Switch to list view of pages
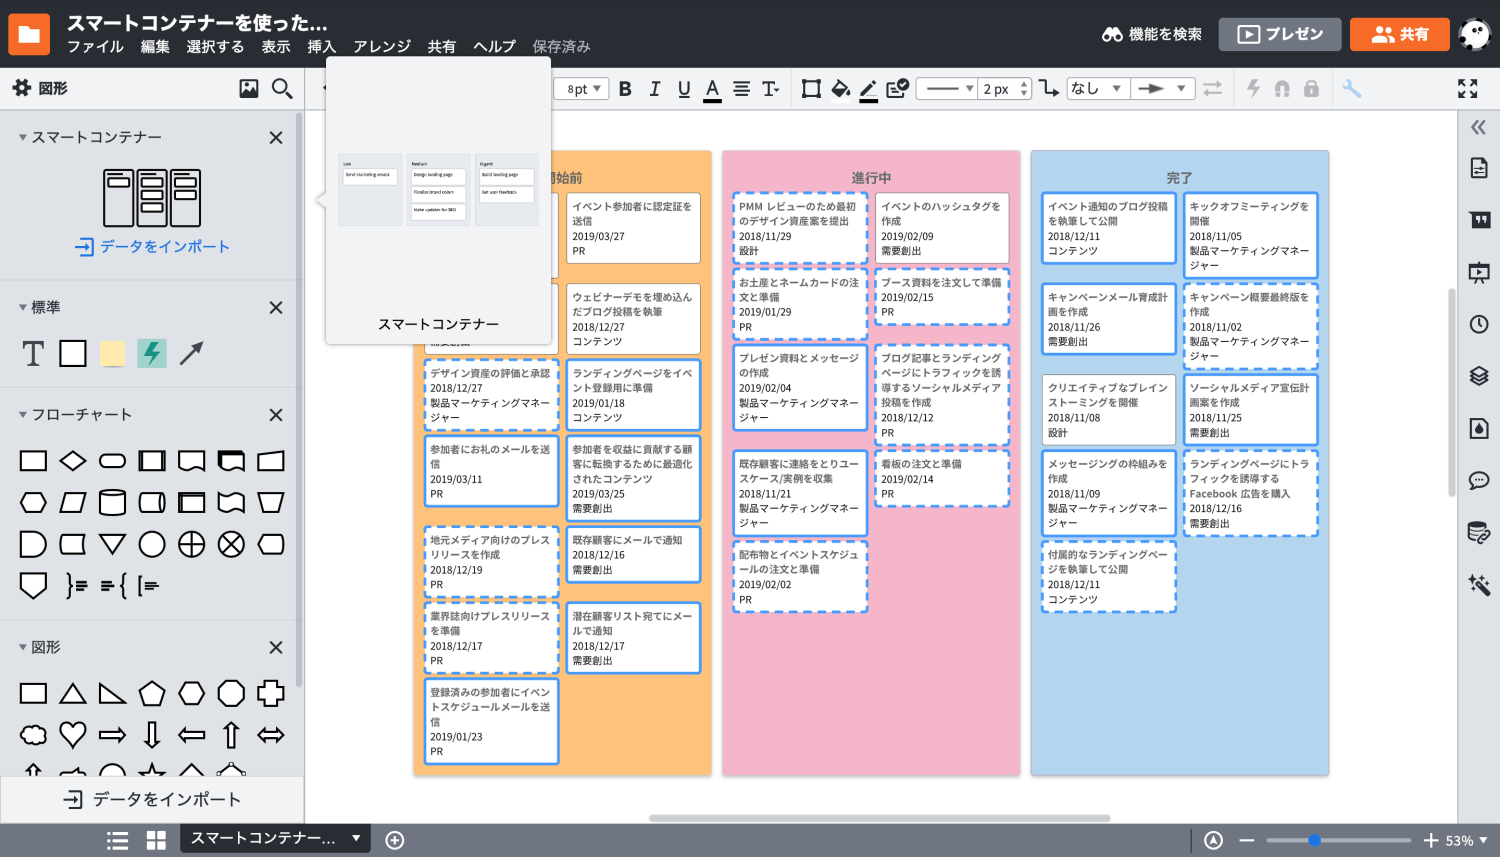 118,840
